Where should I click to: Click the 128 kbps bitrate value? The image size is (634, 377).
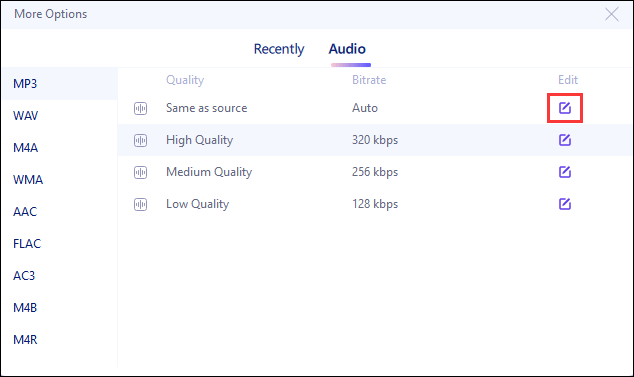[x=375, y=204]
